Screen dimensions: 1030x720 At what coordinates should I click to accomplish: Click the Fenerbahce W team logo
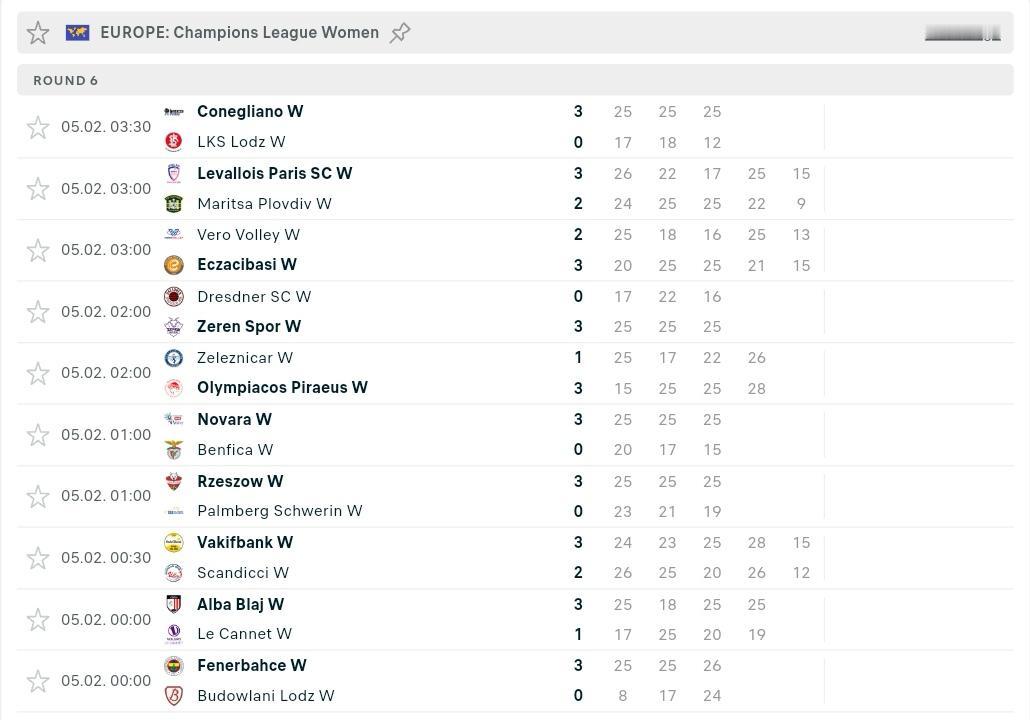click(x=174, y=666)
